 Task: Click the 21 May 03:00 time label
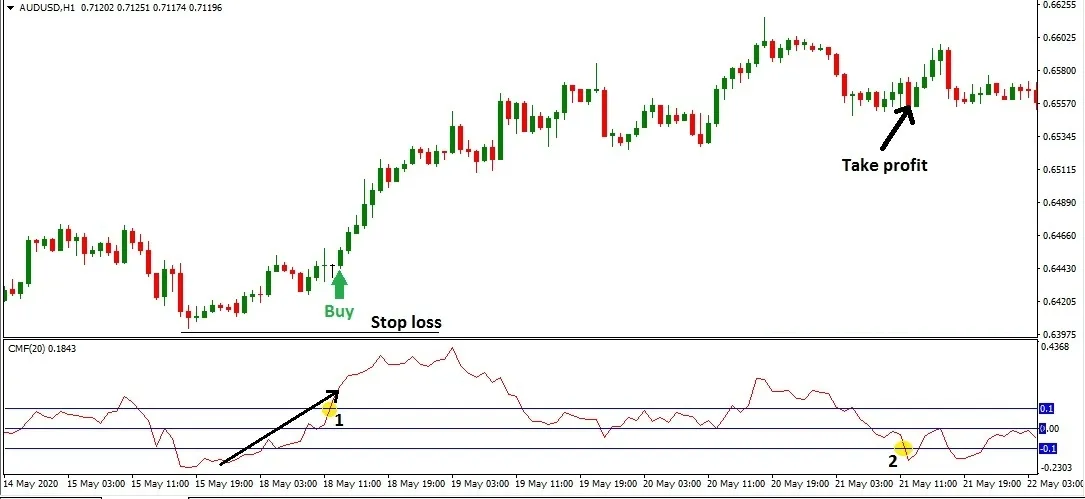coord(866,482)
